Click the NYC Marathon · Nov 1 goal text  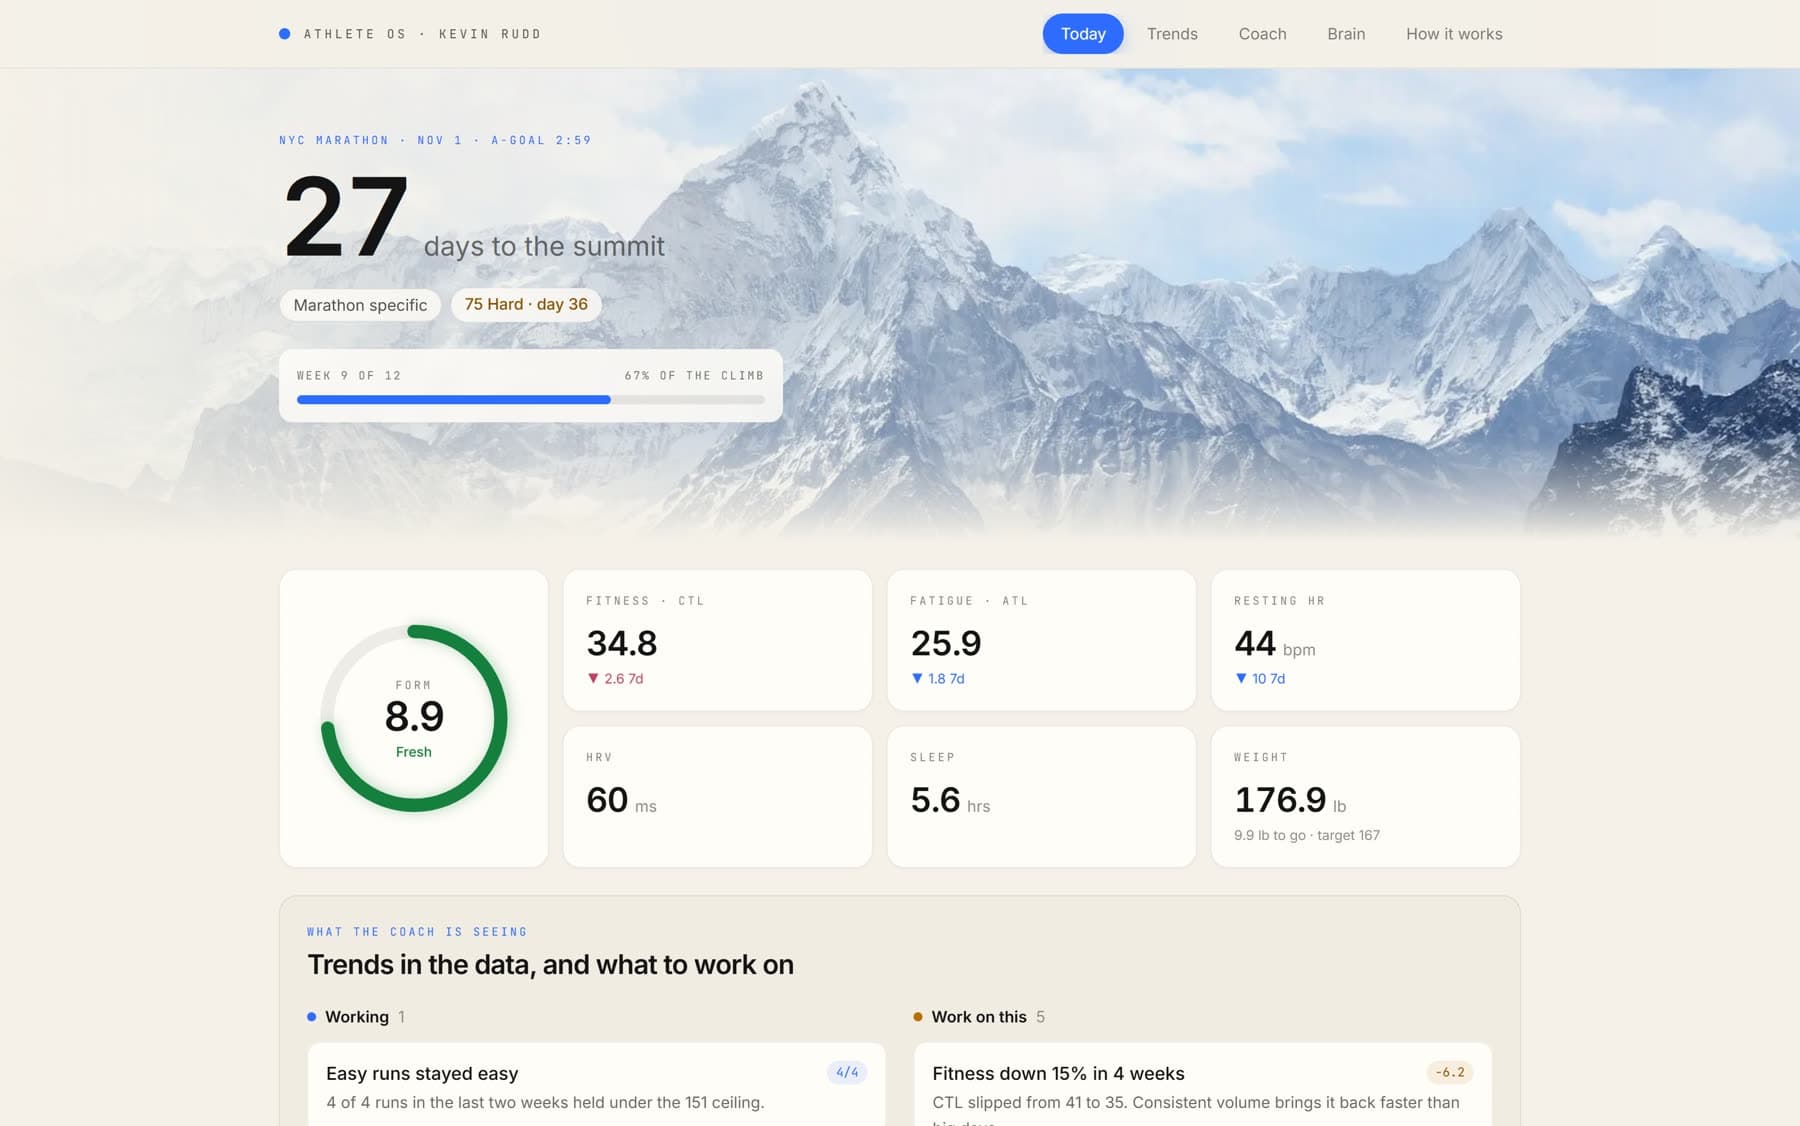[x=435, y=140]
